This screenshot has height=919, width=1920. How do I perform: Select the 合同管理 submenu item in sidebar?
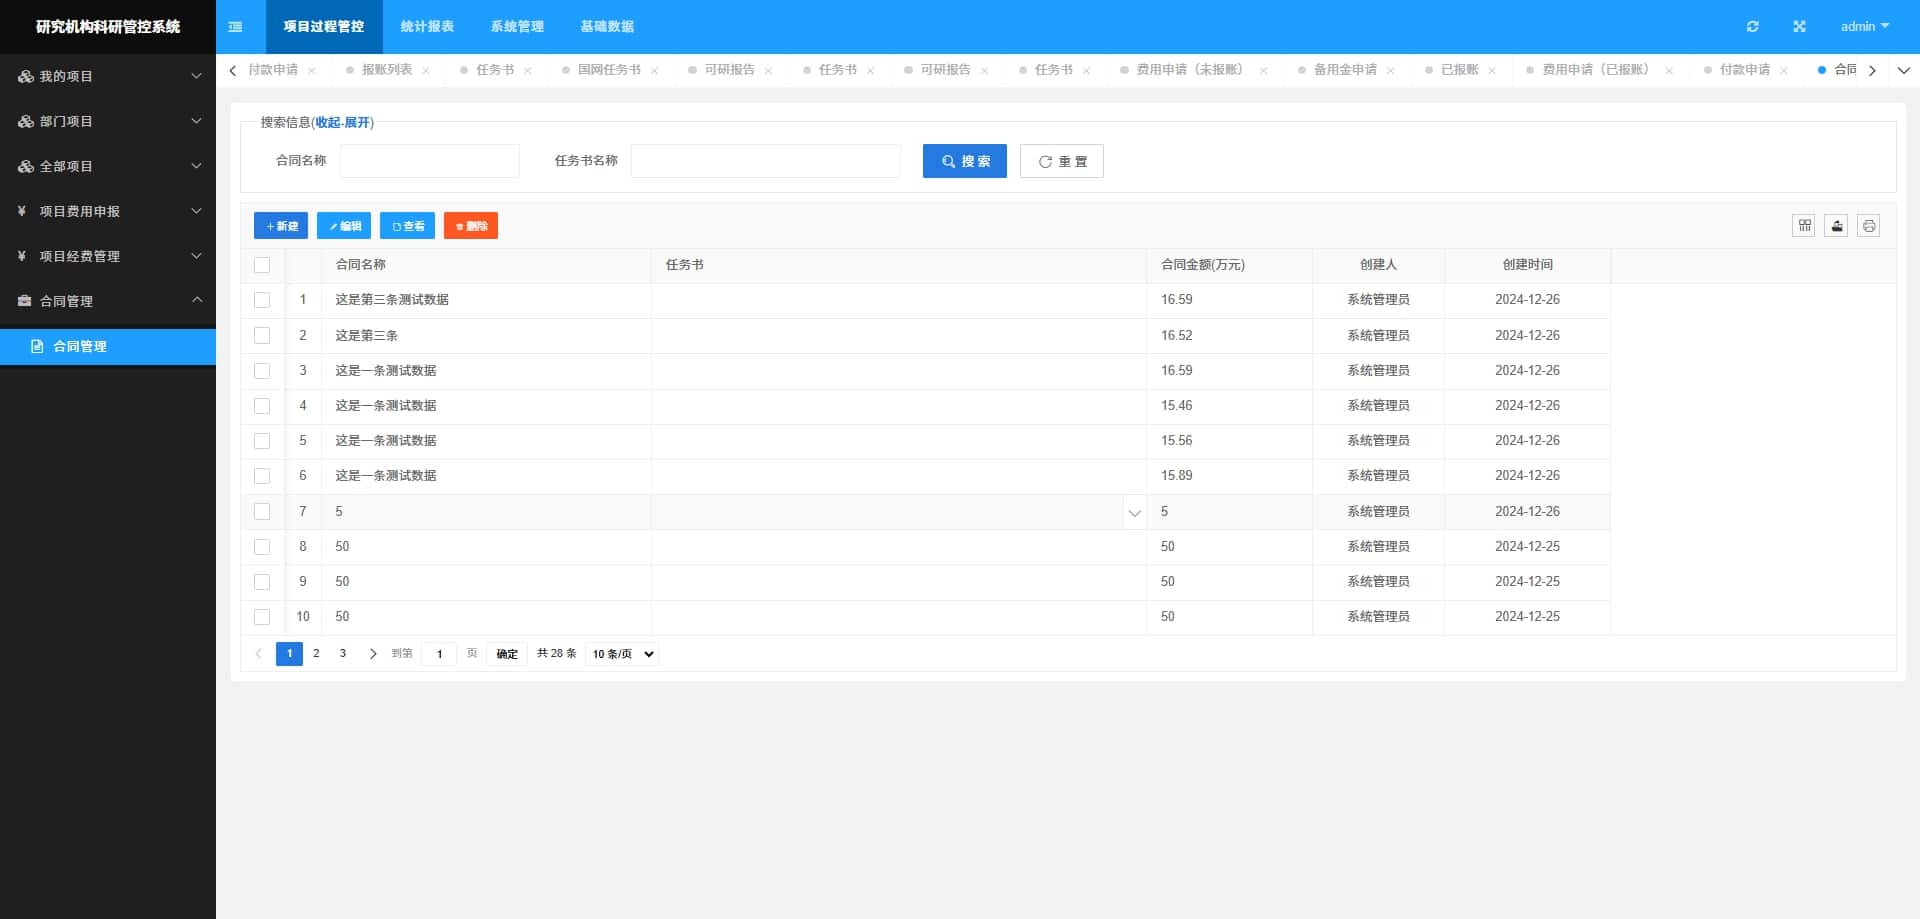tap(108, 347)
